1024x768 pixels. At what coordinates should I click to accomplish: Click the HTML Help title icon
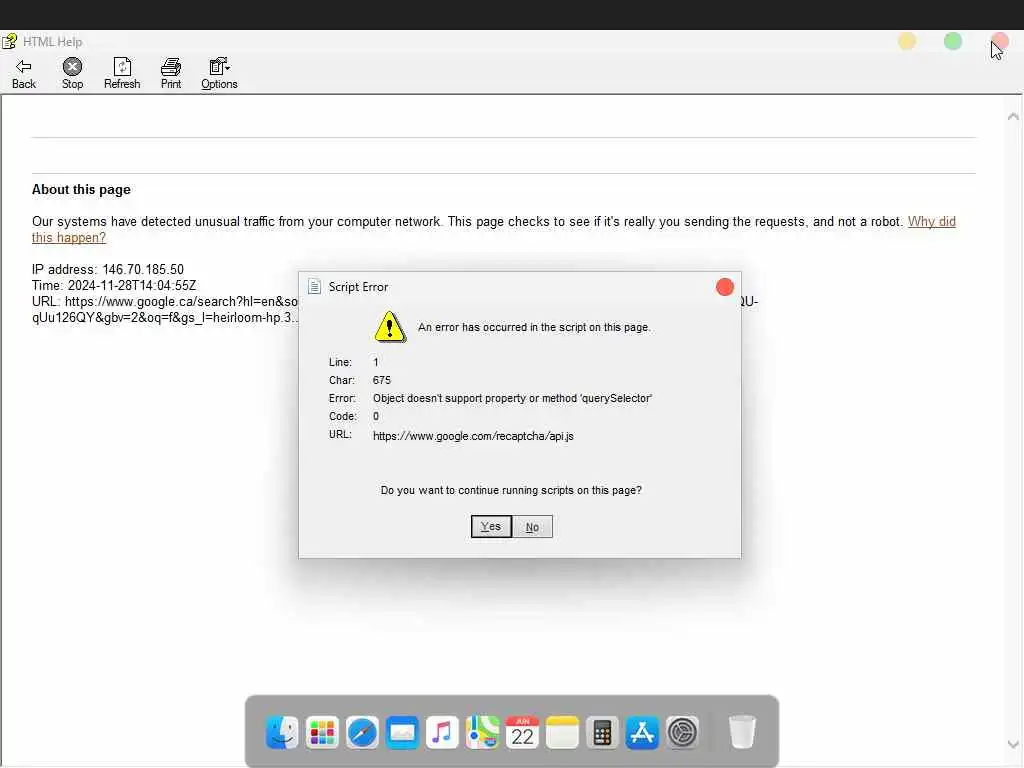(x=9, y=42)
